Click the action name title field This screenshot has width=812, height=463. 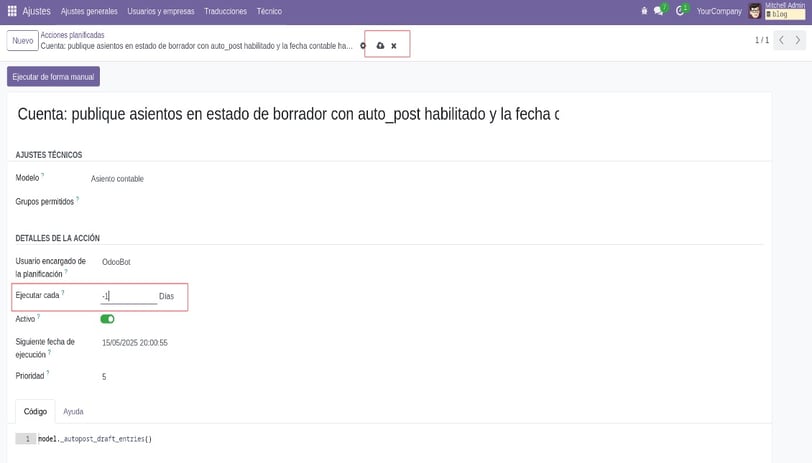[x=288, y=114]
